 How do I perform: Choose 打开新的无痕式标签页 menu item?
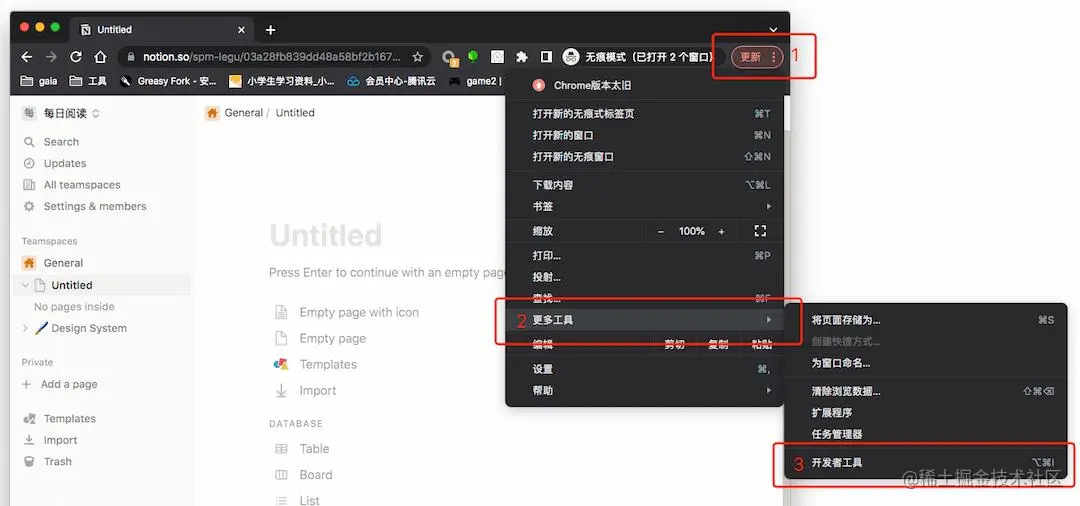[644, 114]
